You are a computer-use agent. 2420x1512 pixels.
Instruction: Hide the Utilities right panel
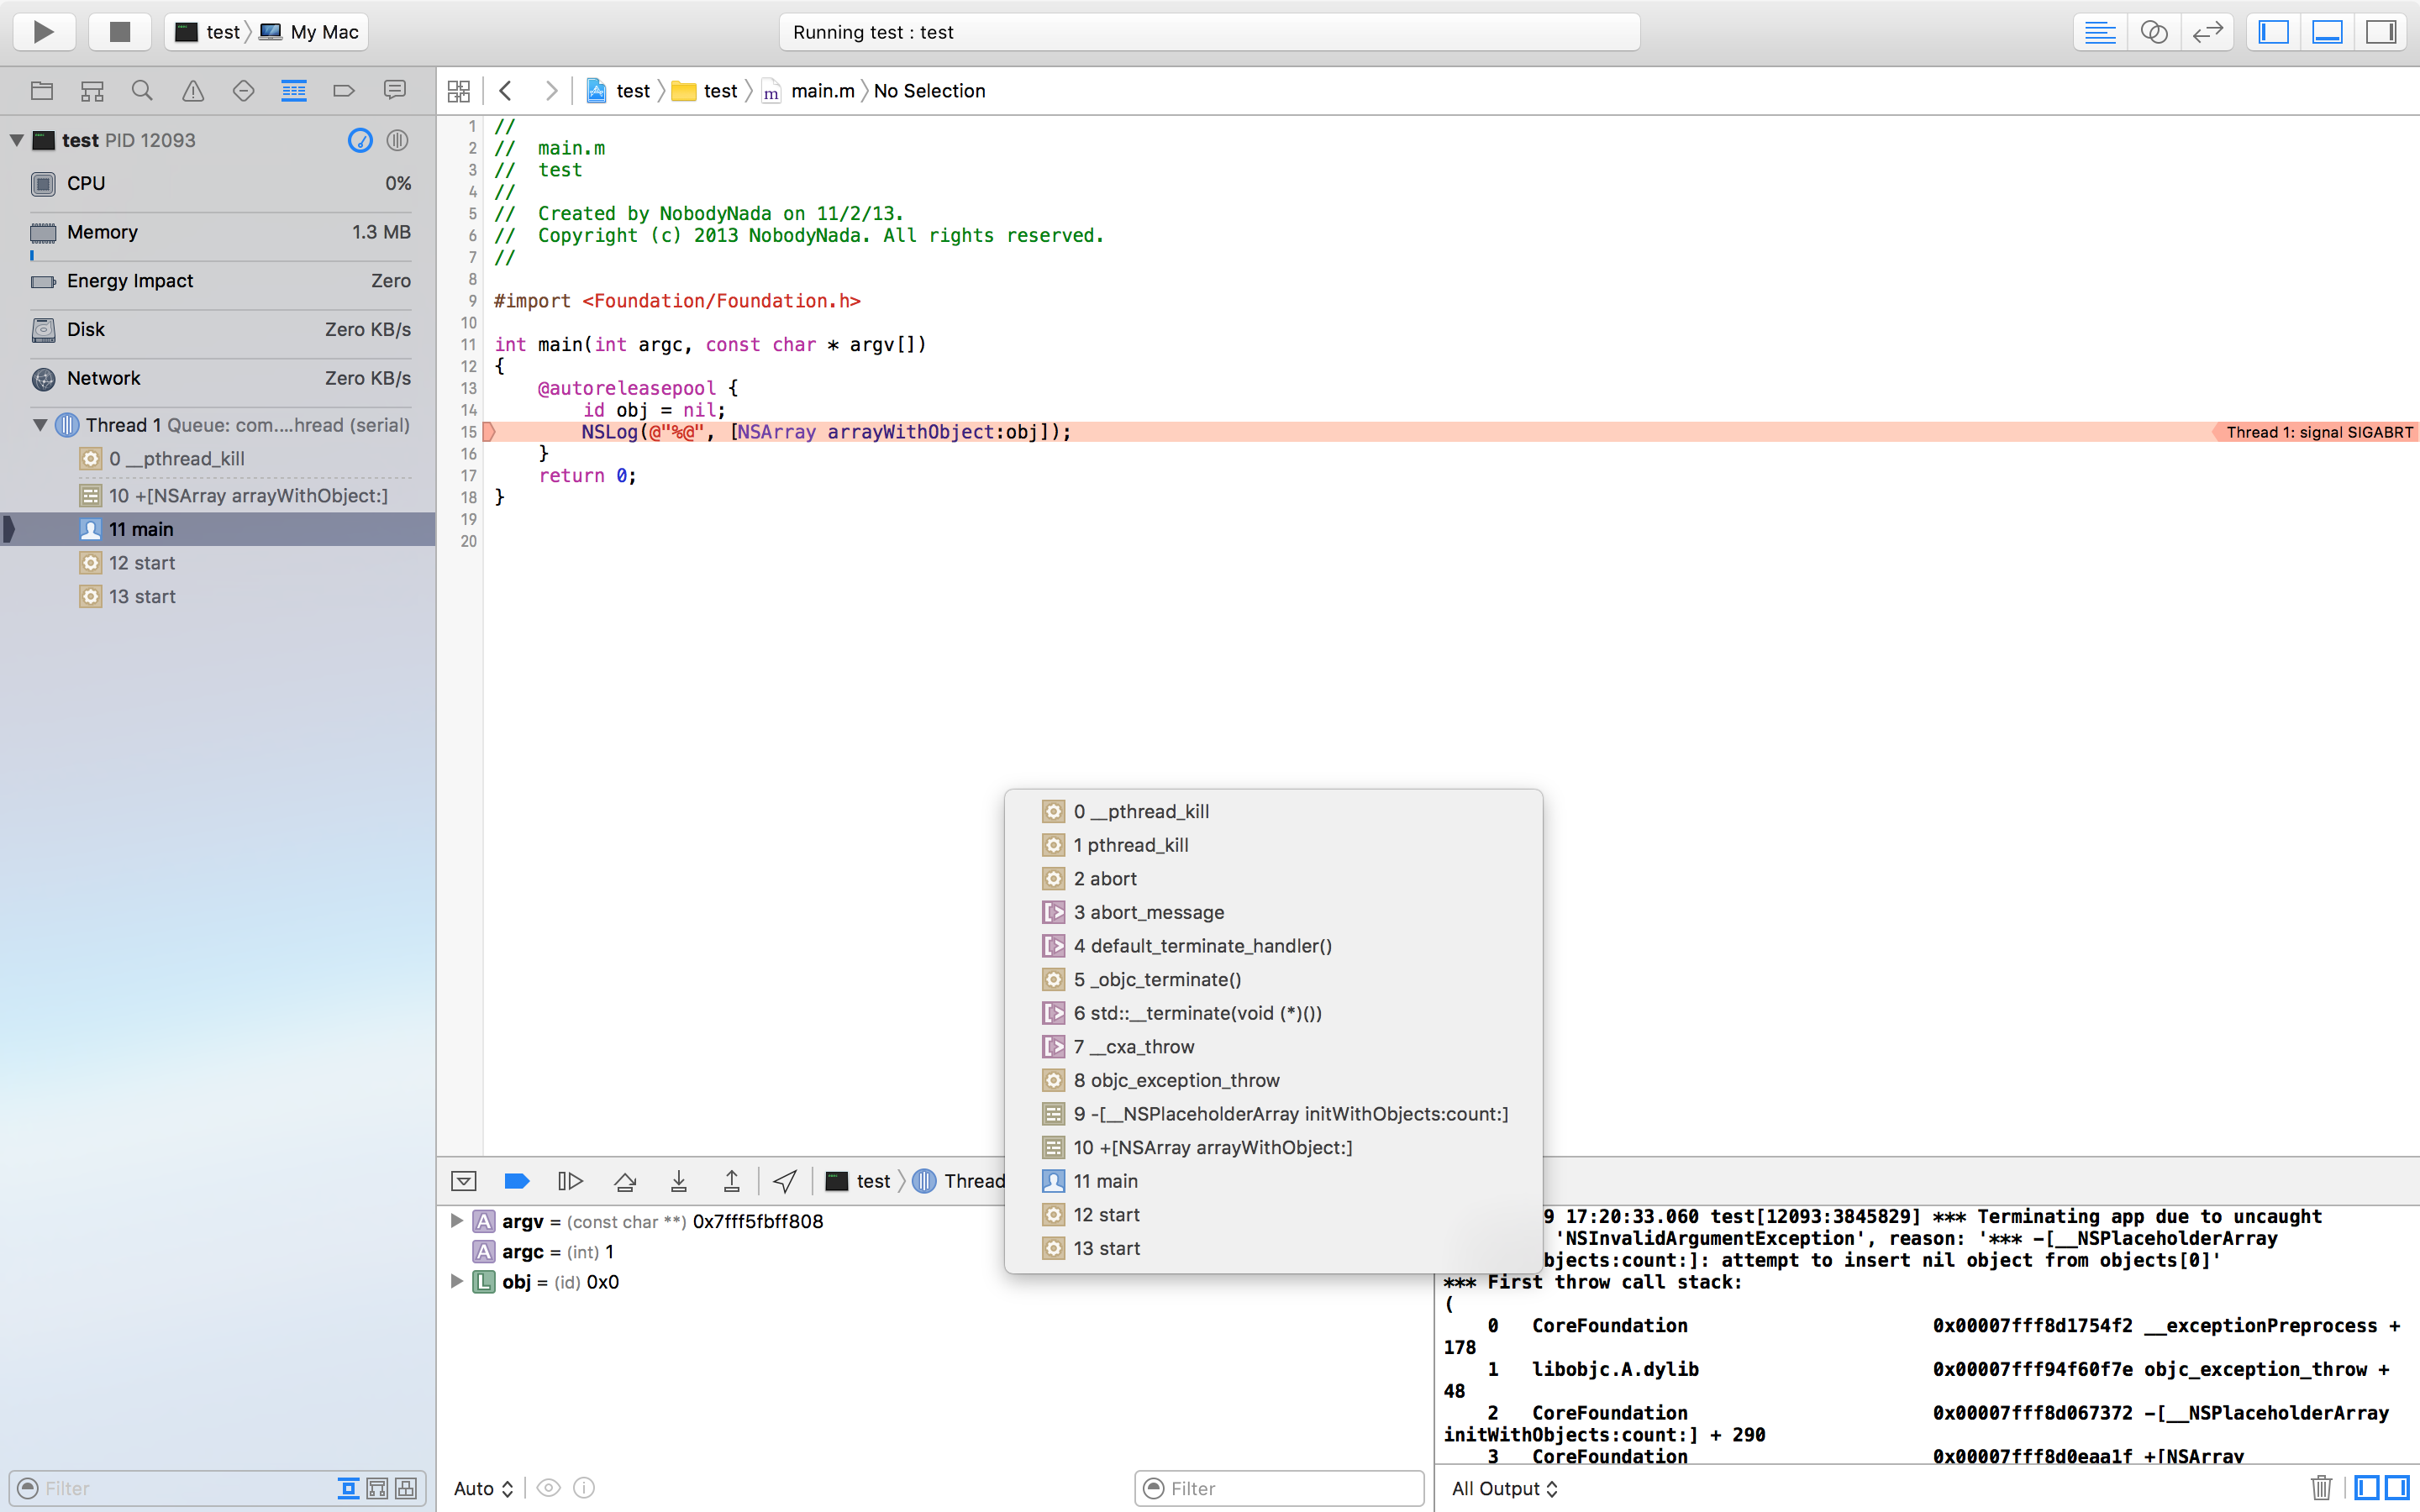tap(2381, 32)
